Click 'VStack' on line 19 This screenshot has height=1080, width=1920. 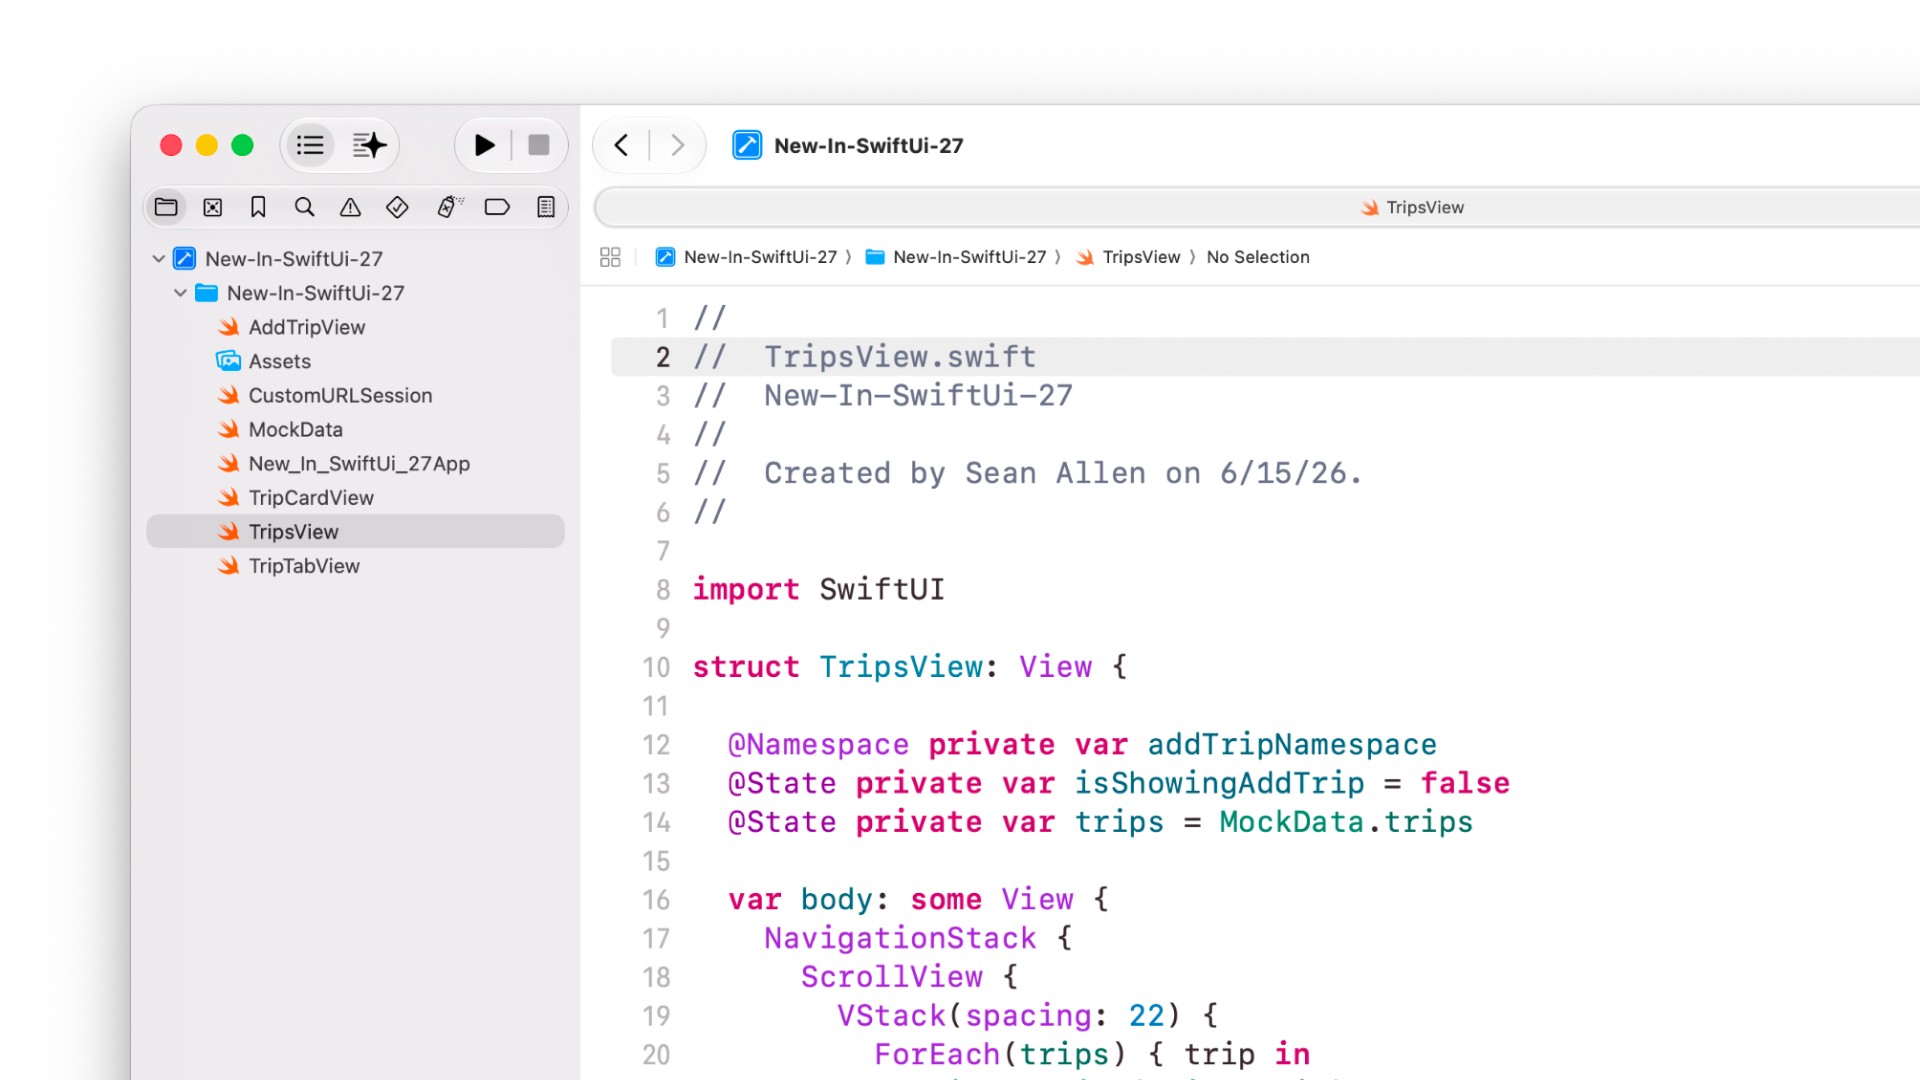pos(891,1016)
